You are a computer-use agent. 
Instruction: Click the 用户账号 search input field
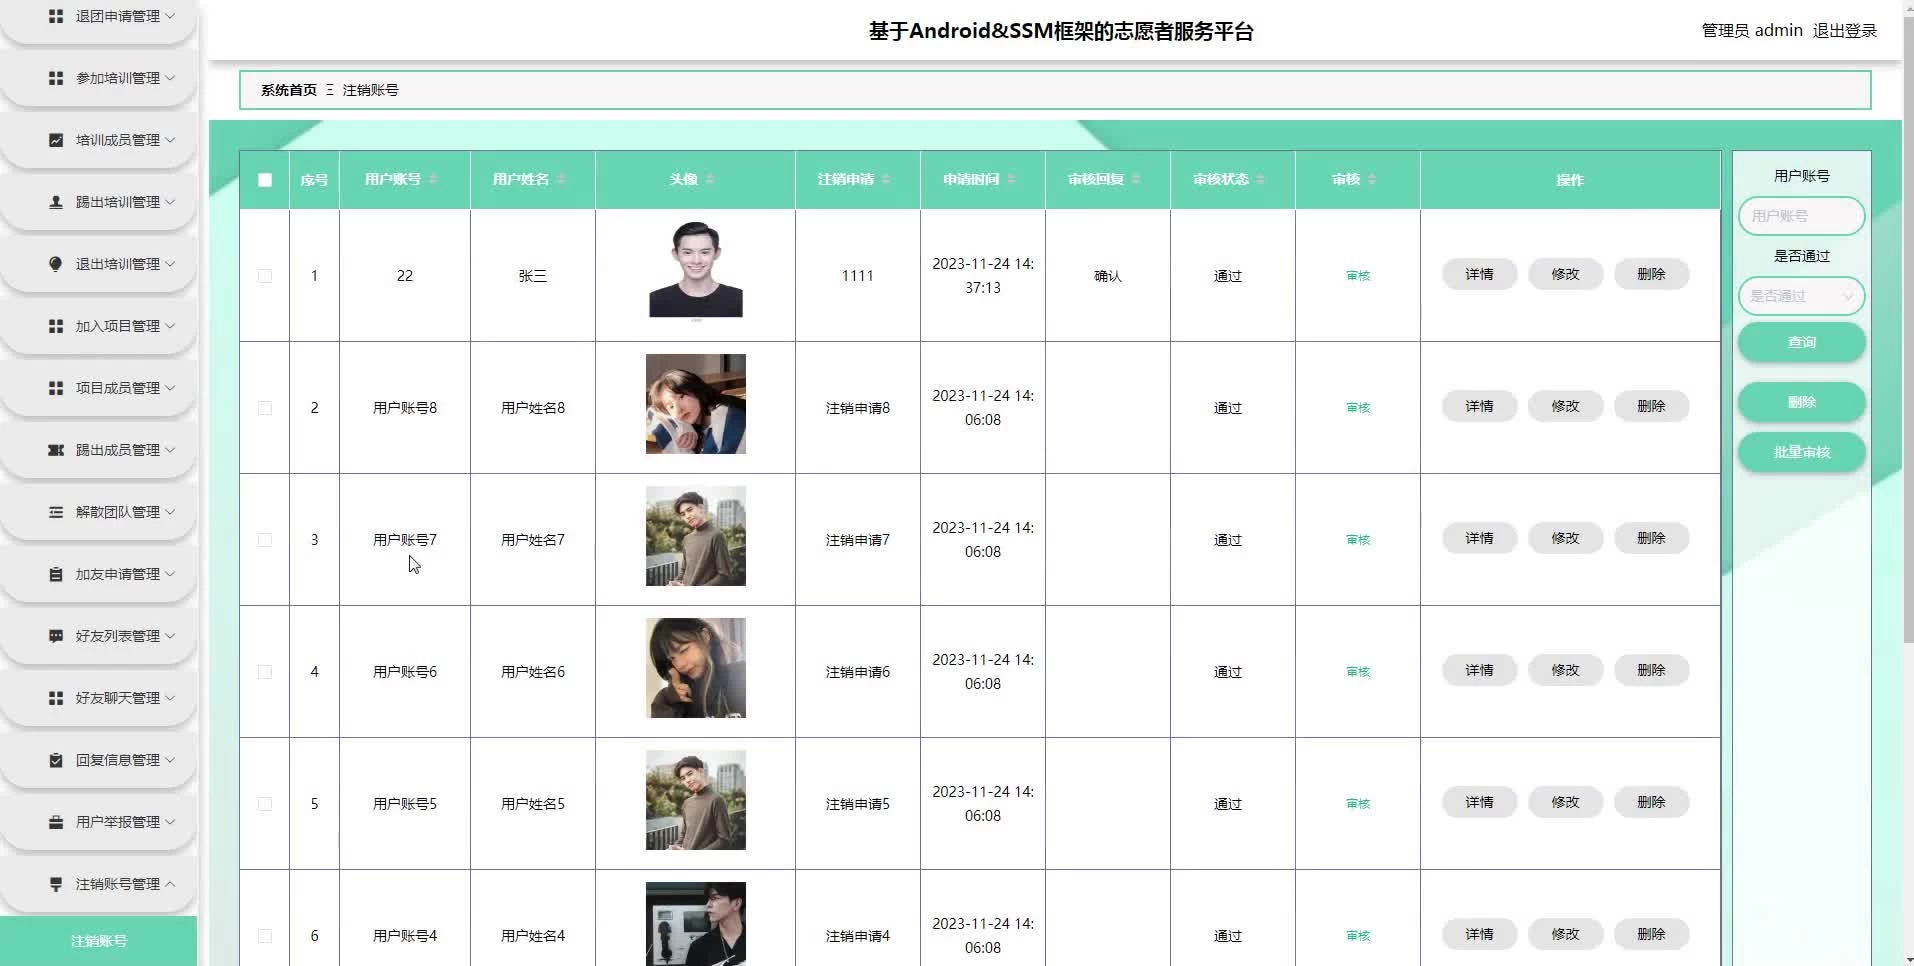click(1801, 216)
